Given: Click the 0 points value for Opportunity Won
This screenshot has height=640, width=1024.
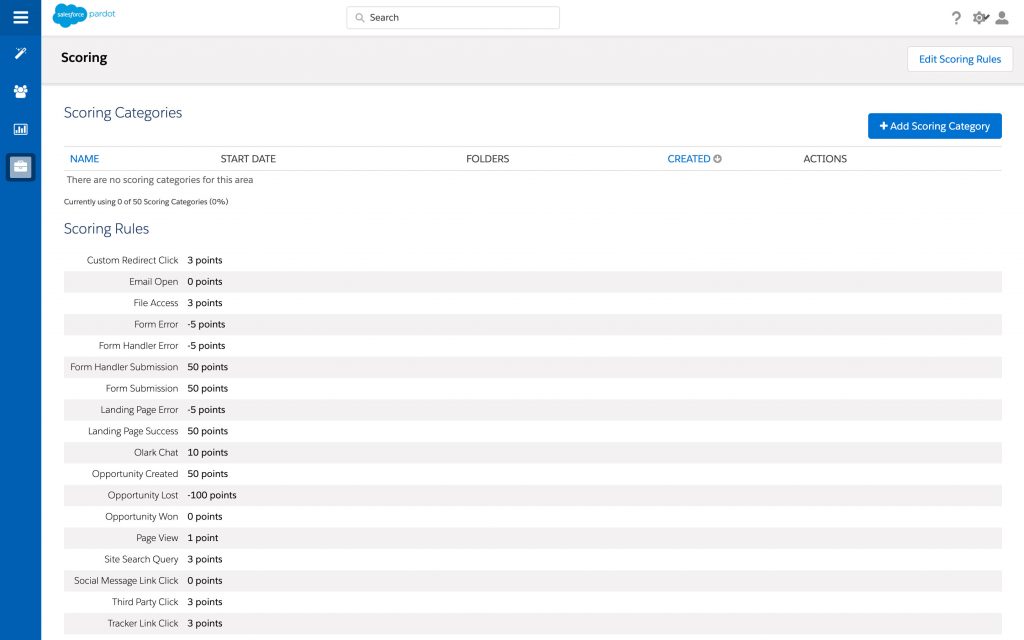Looking at the screenshot, I should [x=205, y=517].
